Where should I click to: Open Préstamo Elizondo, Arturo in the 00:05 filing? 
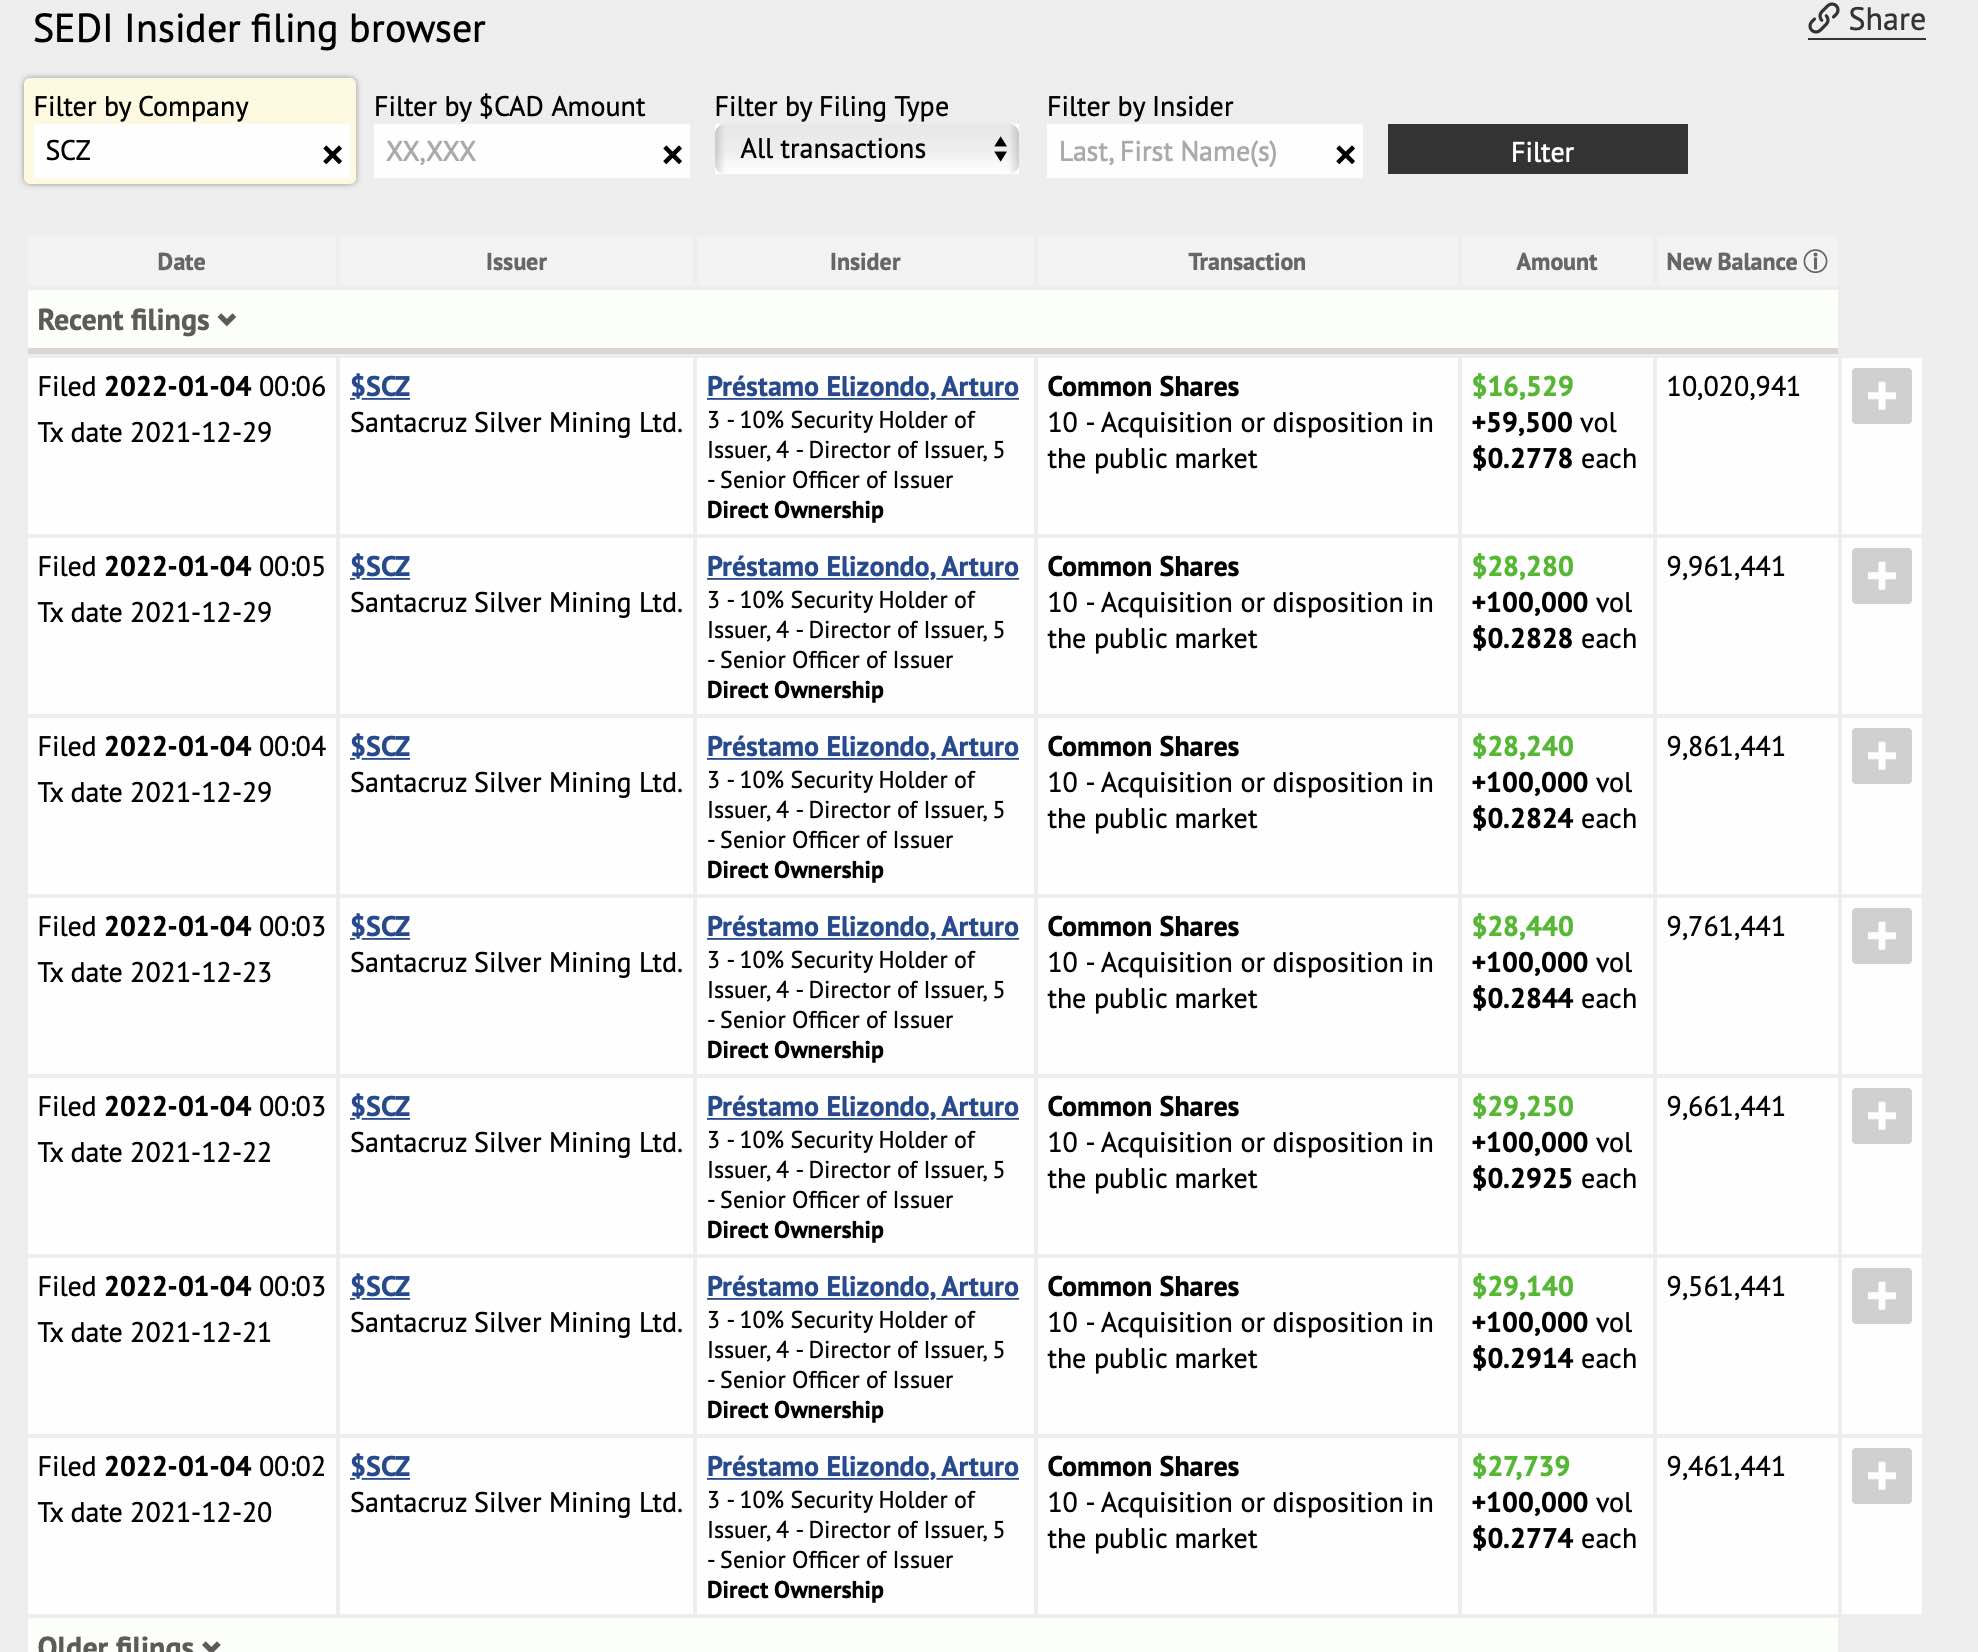pos(862,567)
